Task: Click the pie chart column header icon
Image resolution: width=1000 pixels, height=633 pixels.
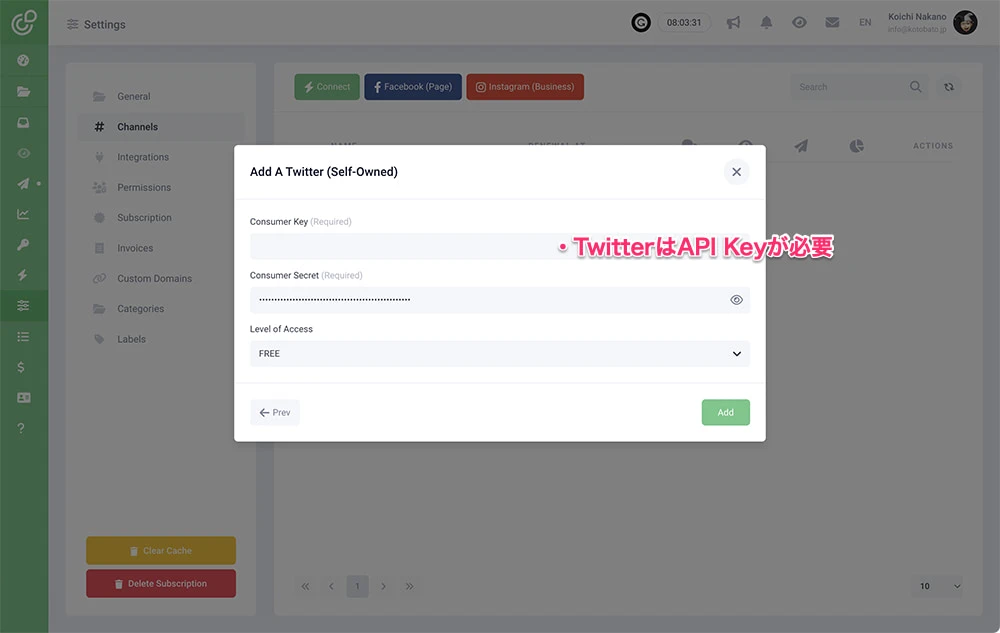Action: point(857,146)
